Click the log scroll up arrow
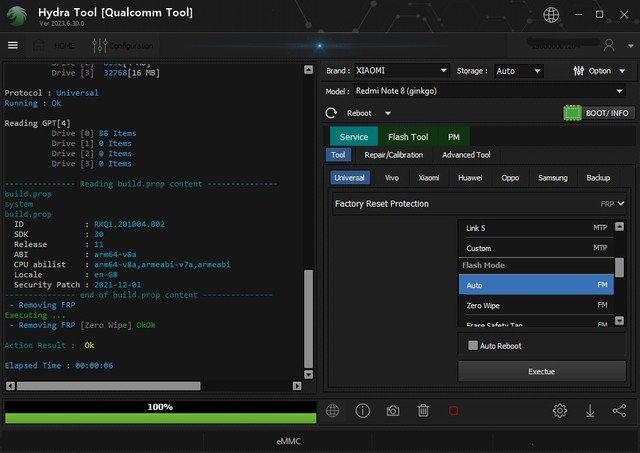Viewport: 640px width, 453px height. [309, 69]
